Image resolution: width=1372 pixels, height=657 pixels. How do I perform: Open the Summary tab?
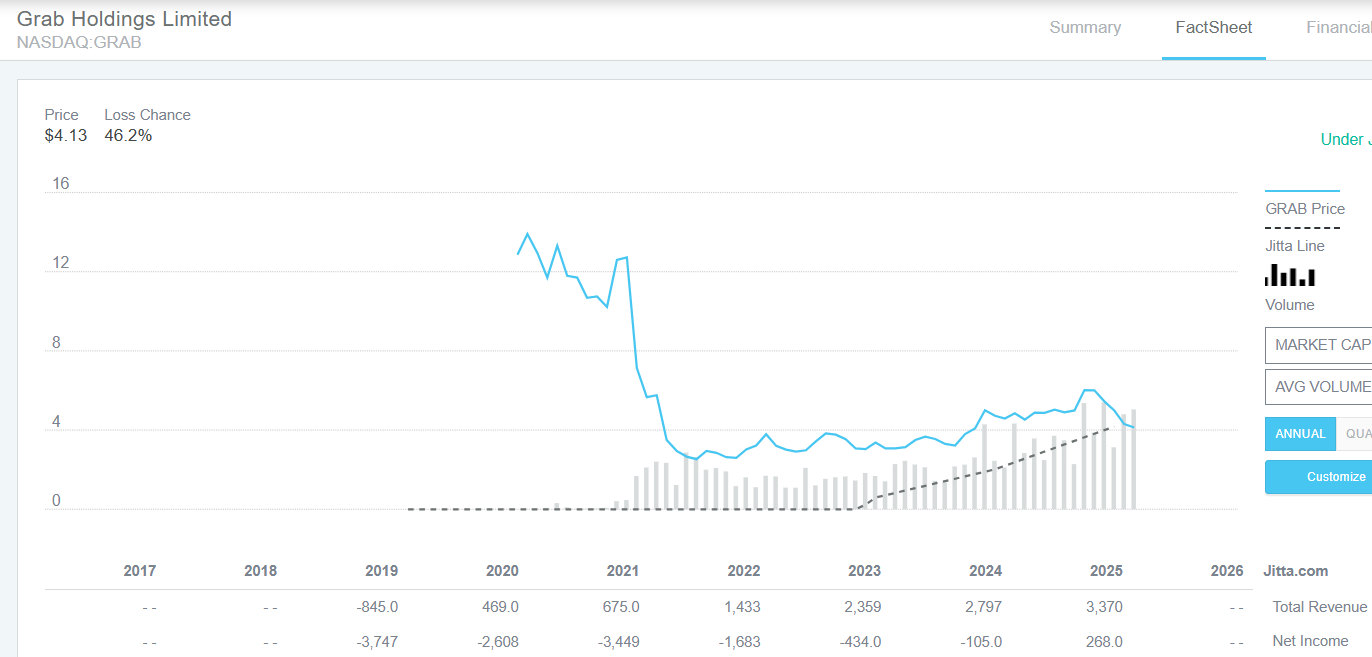coord(1085,28)
